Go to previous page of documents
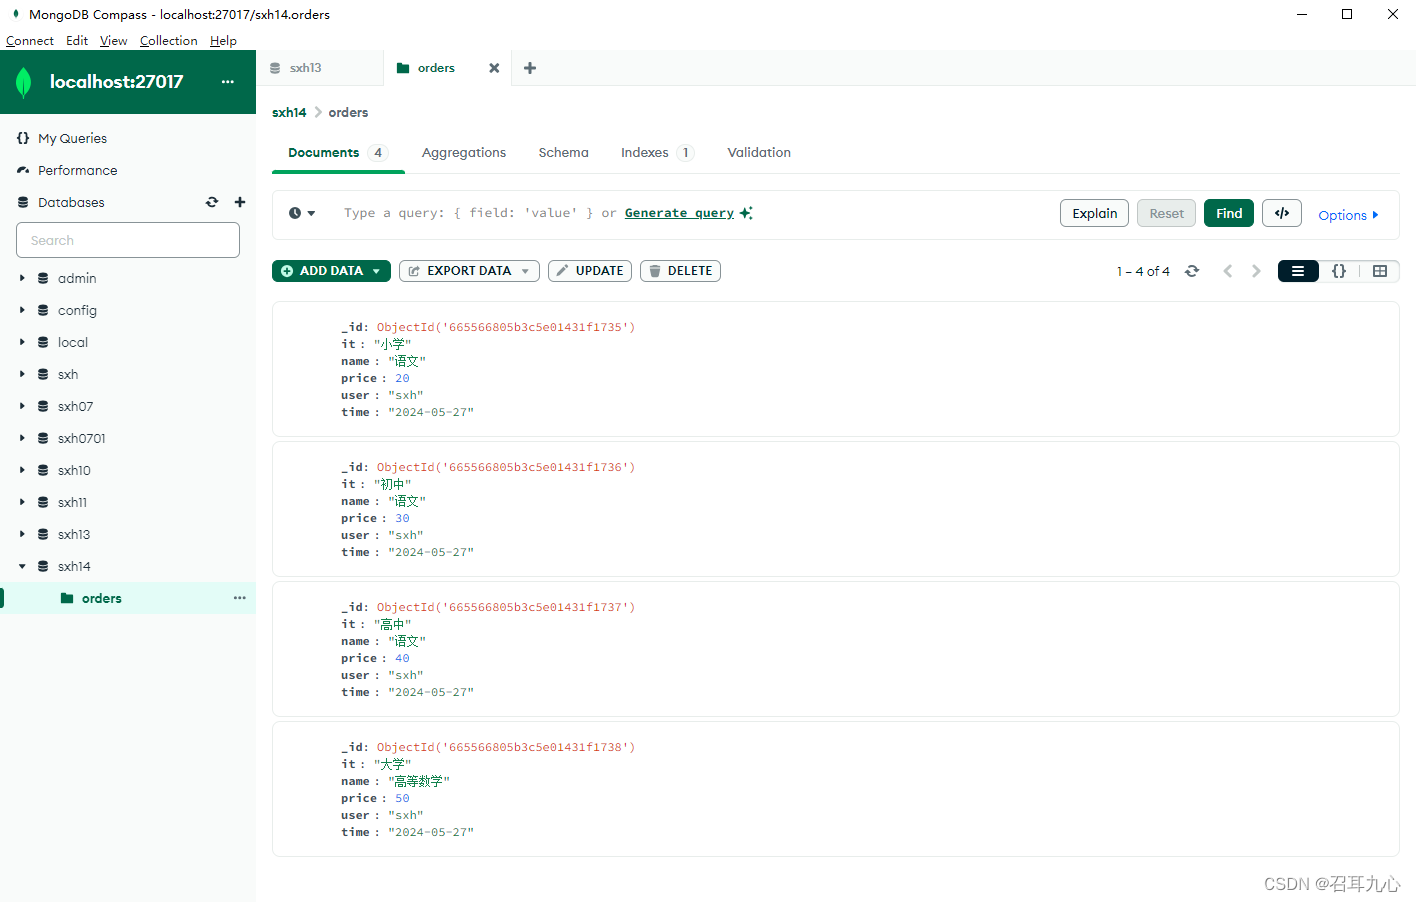The height and width of the screenshot is (902, 1416). (x=1228, y=271)
